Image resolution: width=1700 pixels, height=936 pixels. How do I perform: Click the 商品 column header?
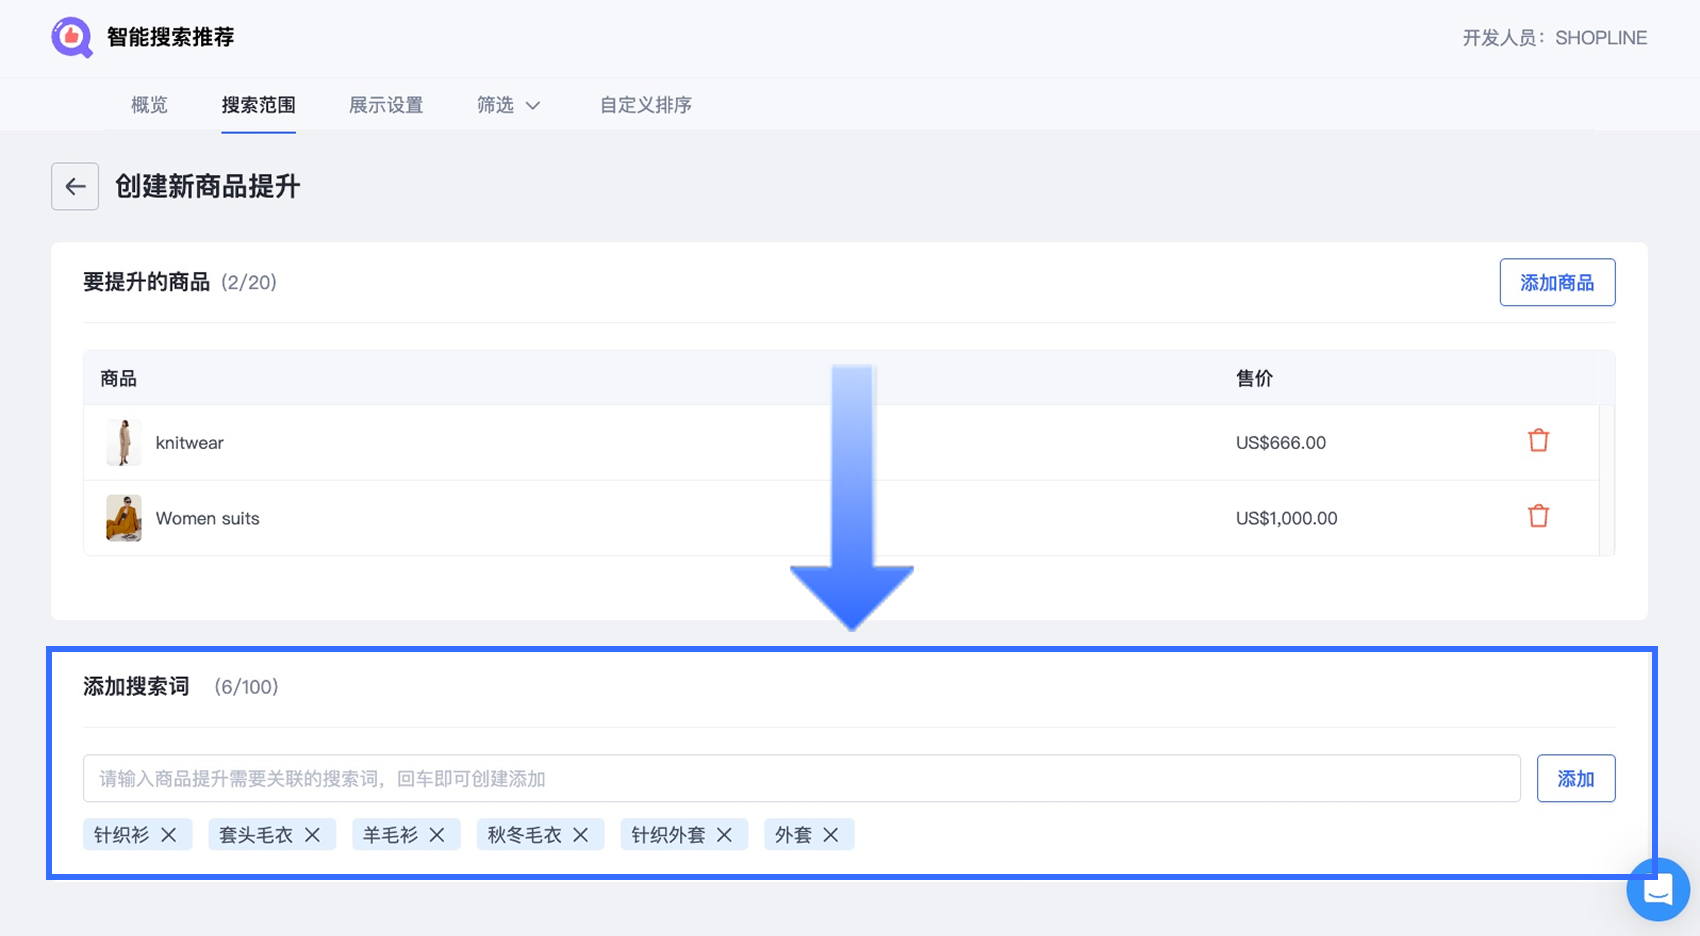(118, 378)
